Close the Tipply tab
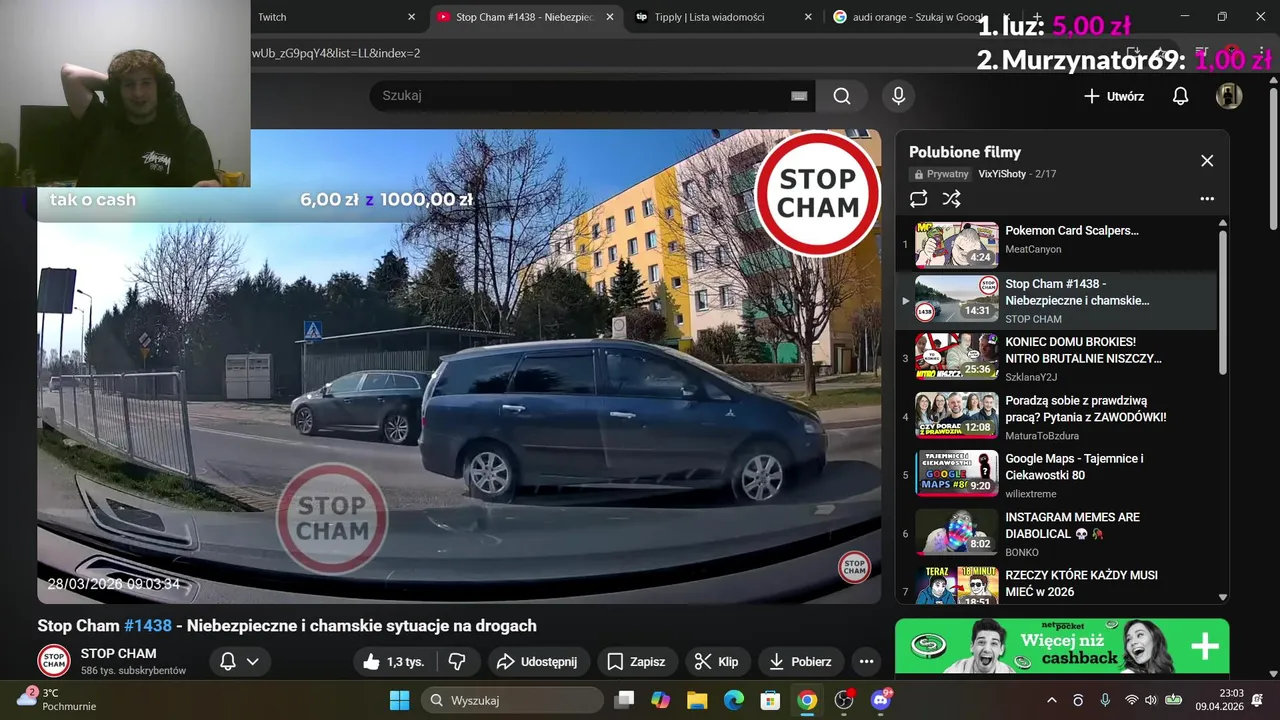This screenshot has height=720, width=1280. click(x=808, y=17)
